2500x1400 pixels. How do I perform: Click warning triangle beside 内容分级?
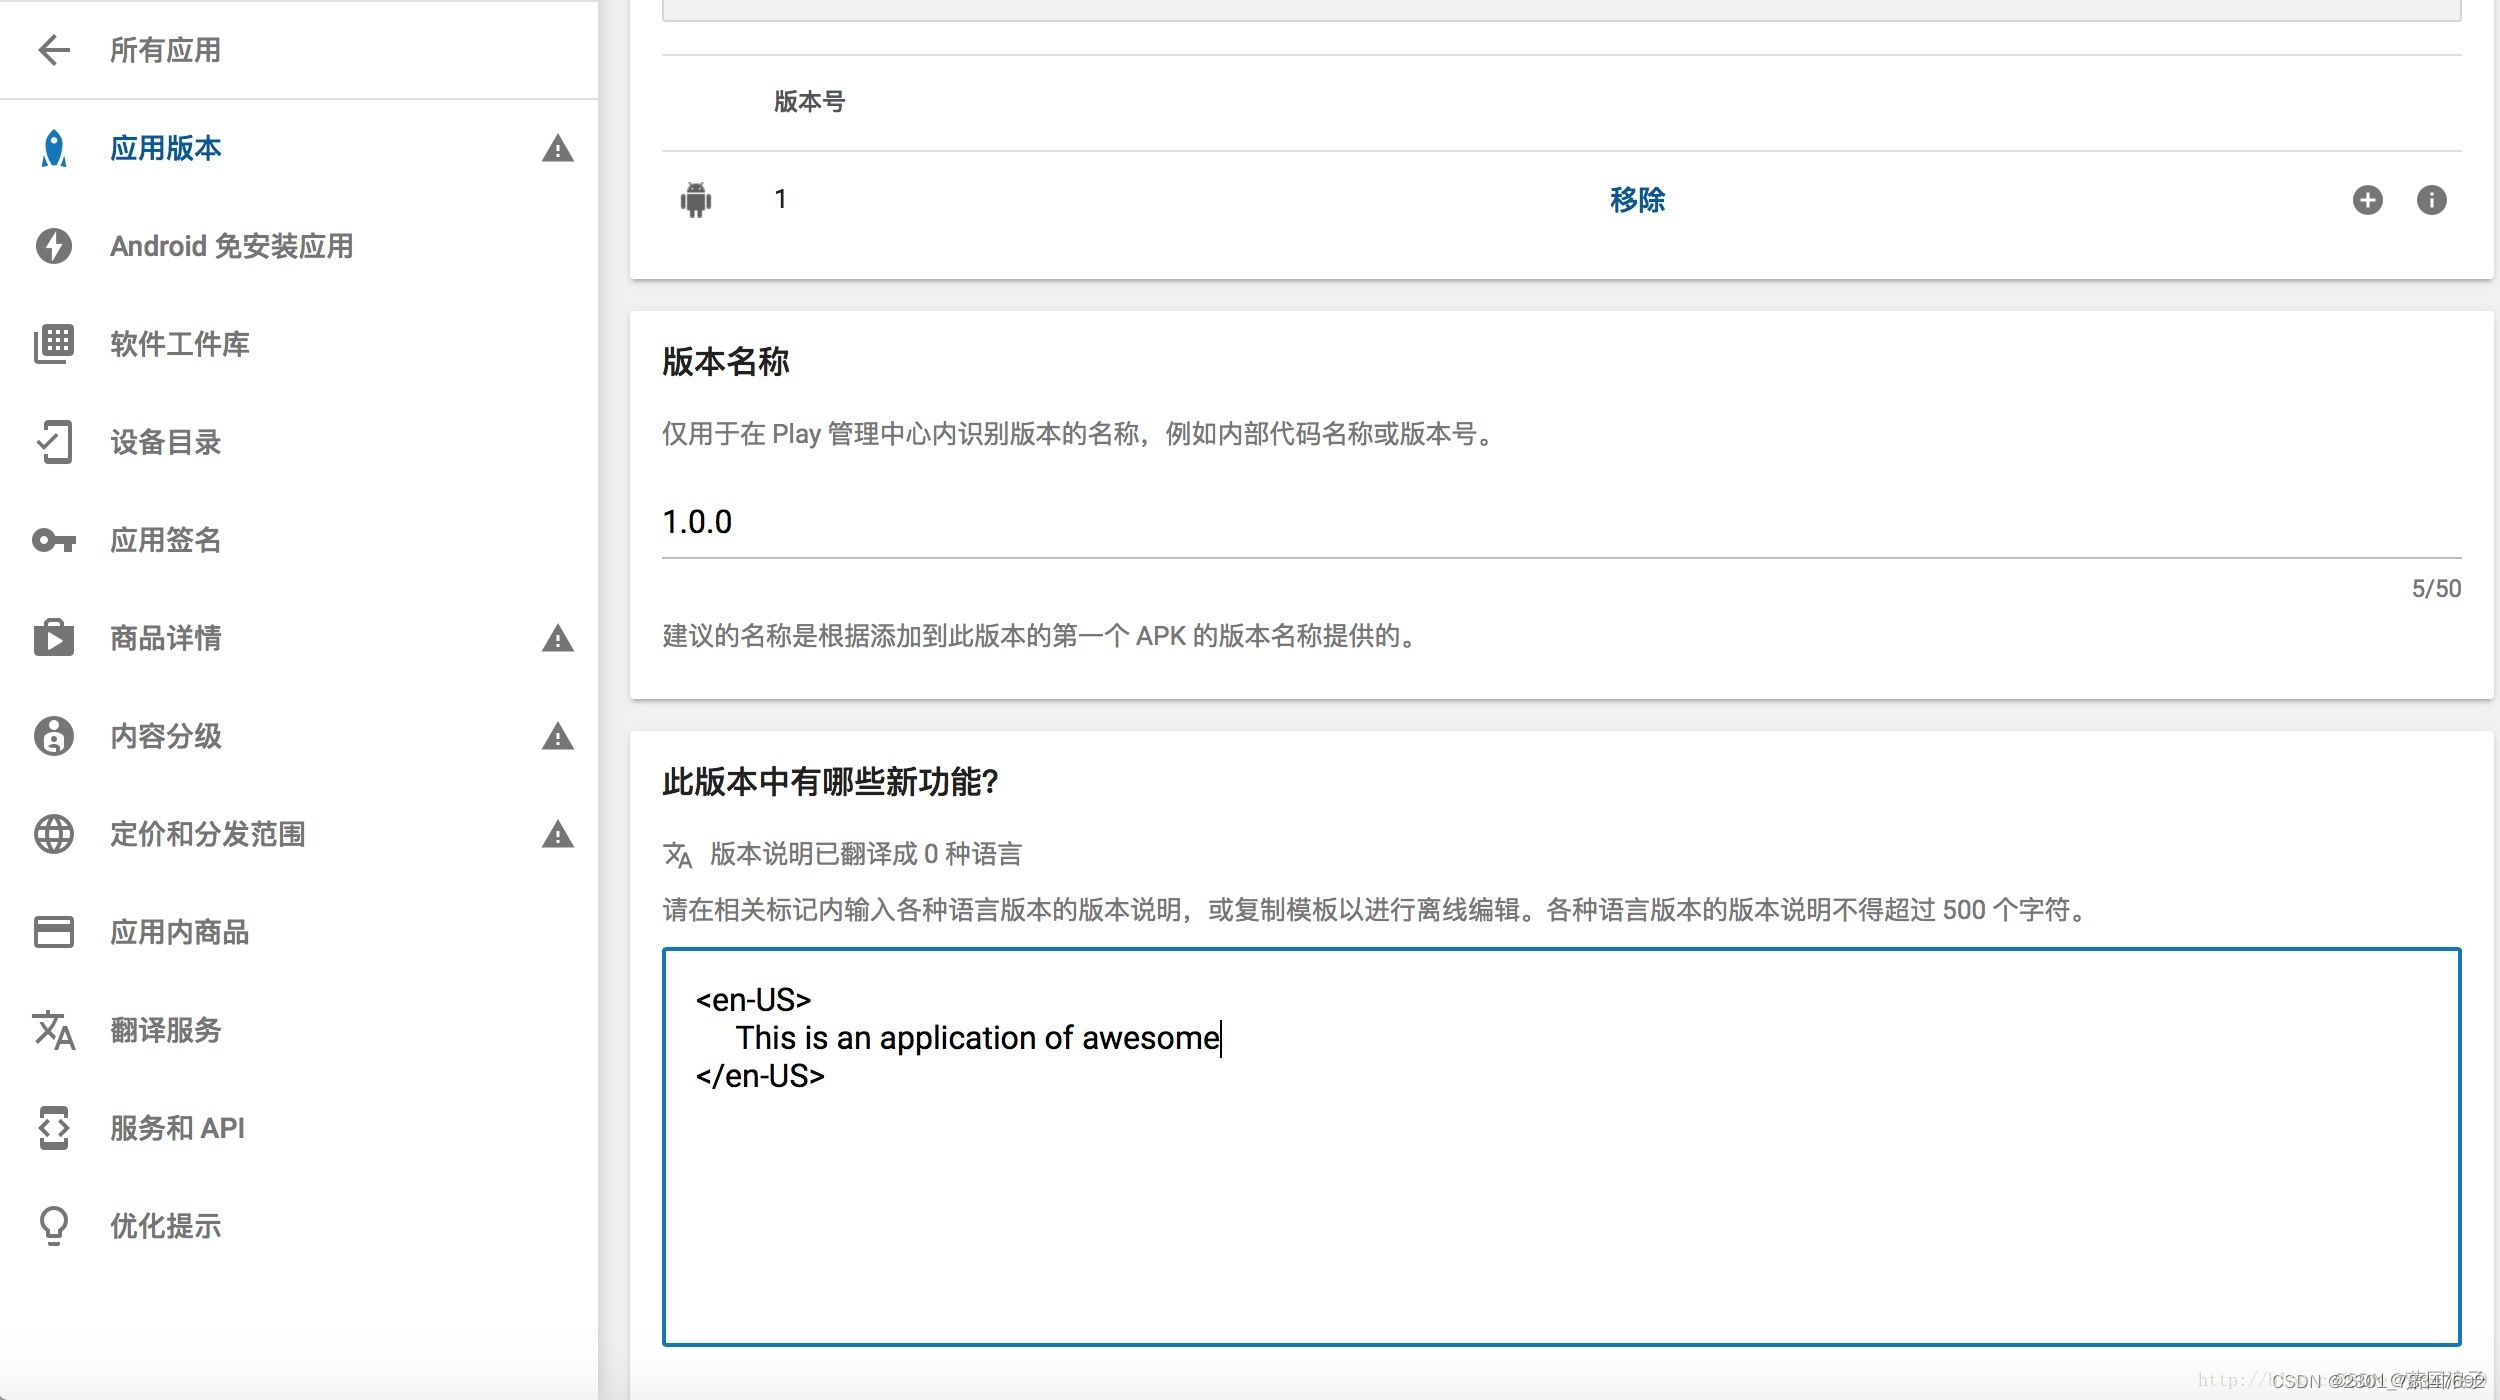point(558,736)
